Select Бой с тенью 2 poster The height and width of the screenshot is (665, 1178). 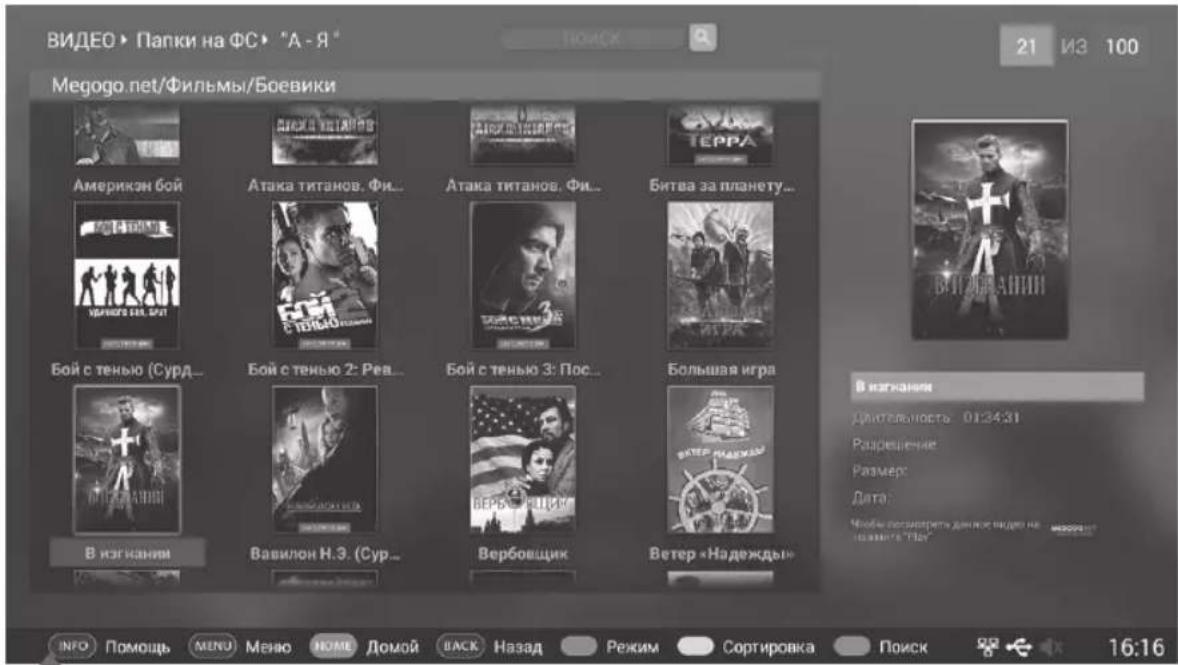pyautogui.click(x=325, y=275)
